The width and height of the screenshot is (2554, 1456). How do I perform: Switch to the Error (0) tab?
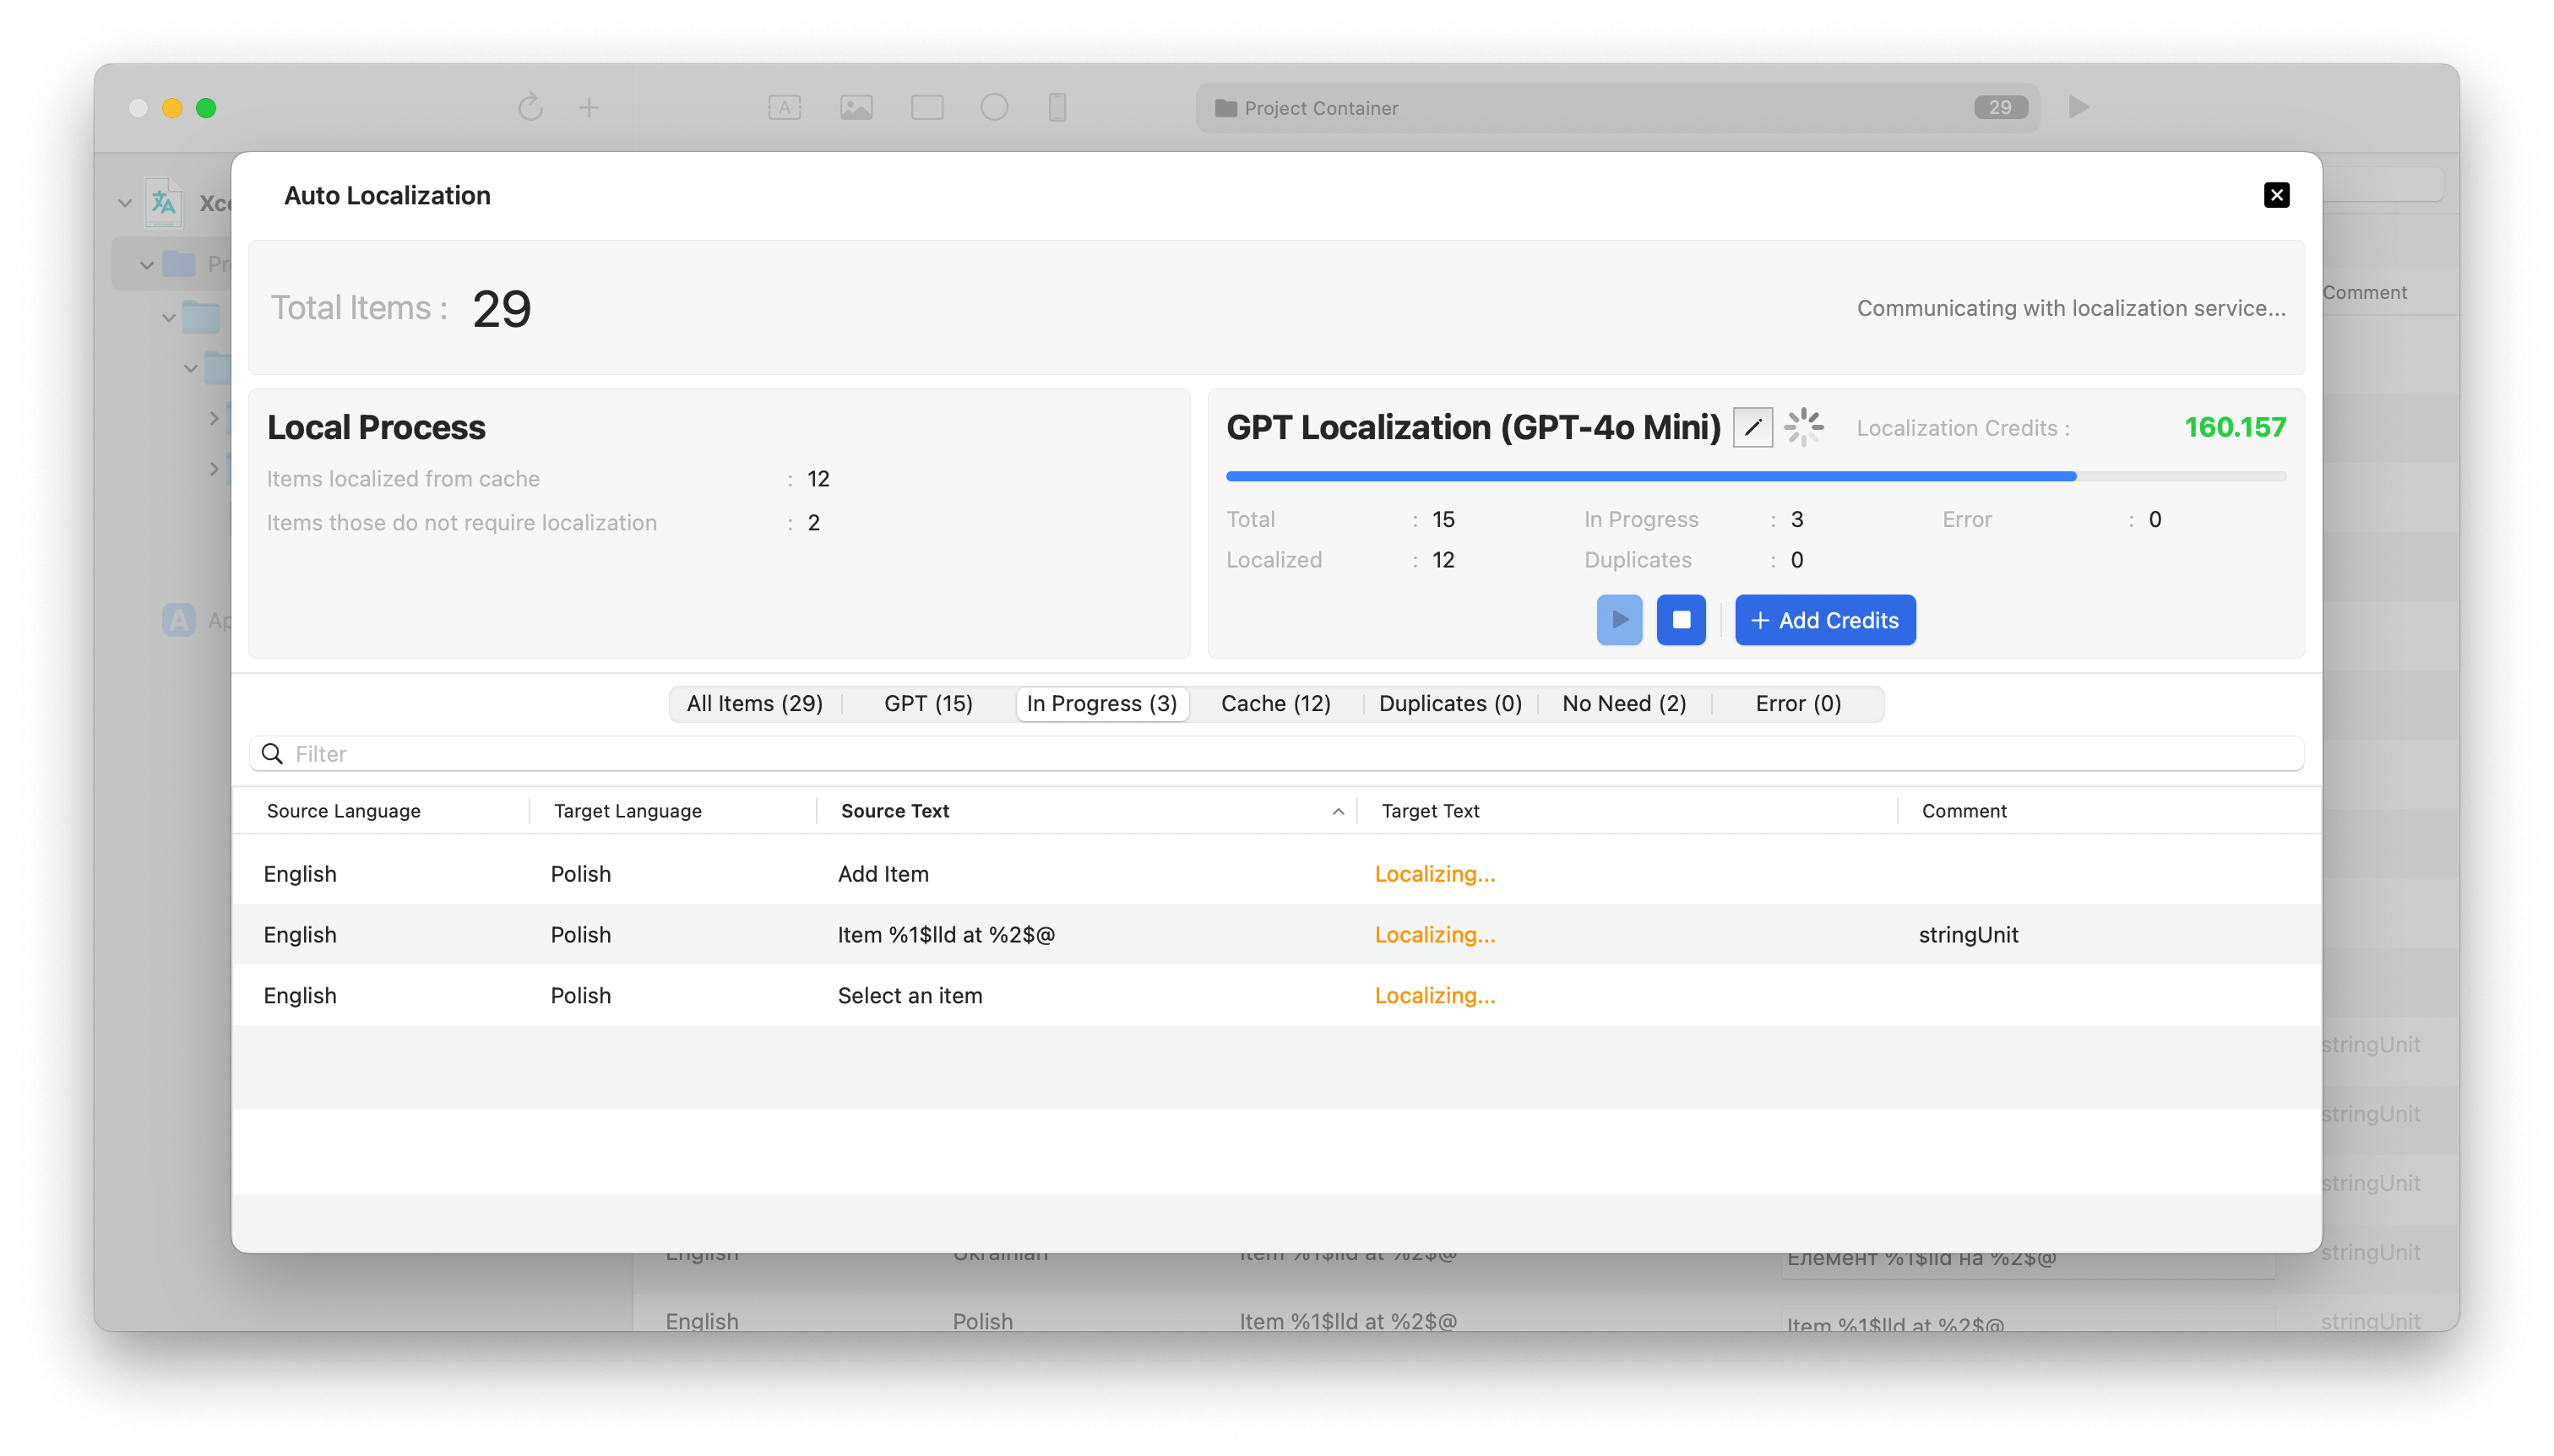point(1798,703)
